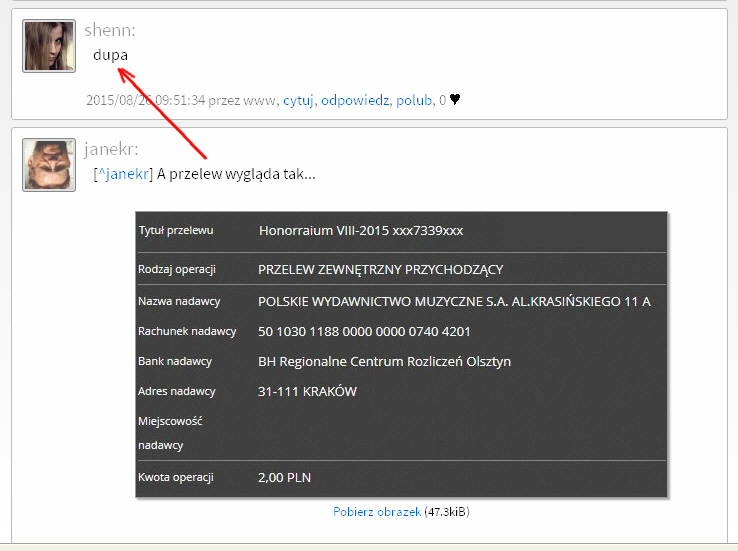This screenshot has height=551, width=738.
Task: Select text 'A przelew wygląda tak...'
Action: pyautogui.click(x=236, y=174)
